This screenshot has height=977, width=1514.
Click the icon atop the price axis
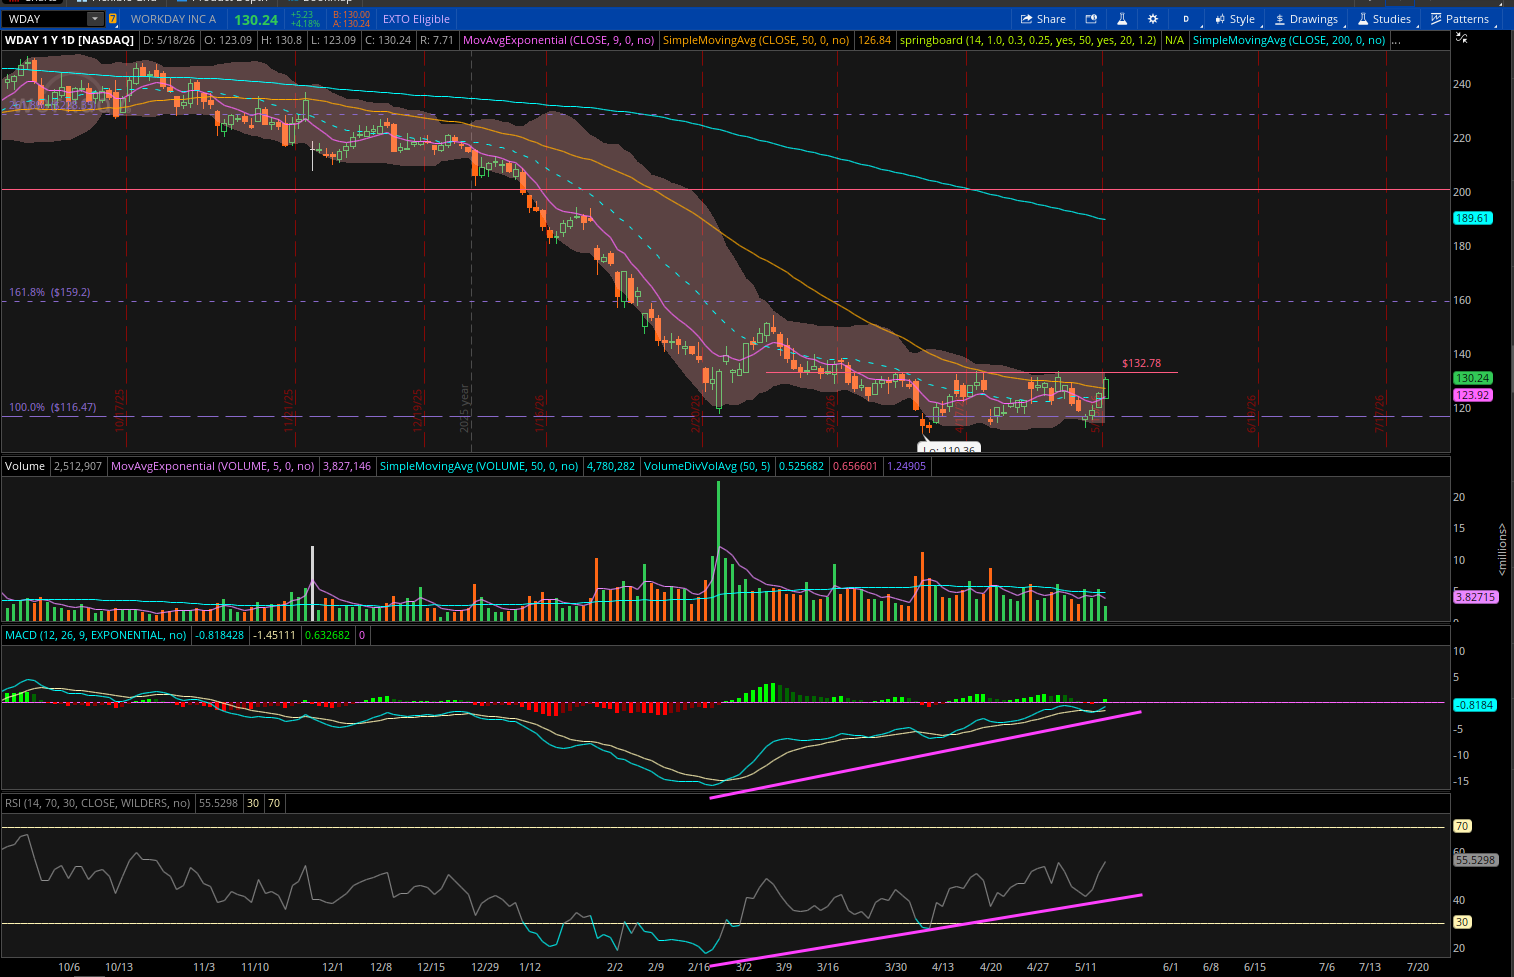1461,38
